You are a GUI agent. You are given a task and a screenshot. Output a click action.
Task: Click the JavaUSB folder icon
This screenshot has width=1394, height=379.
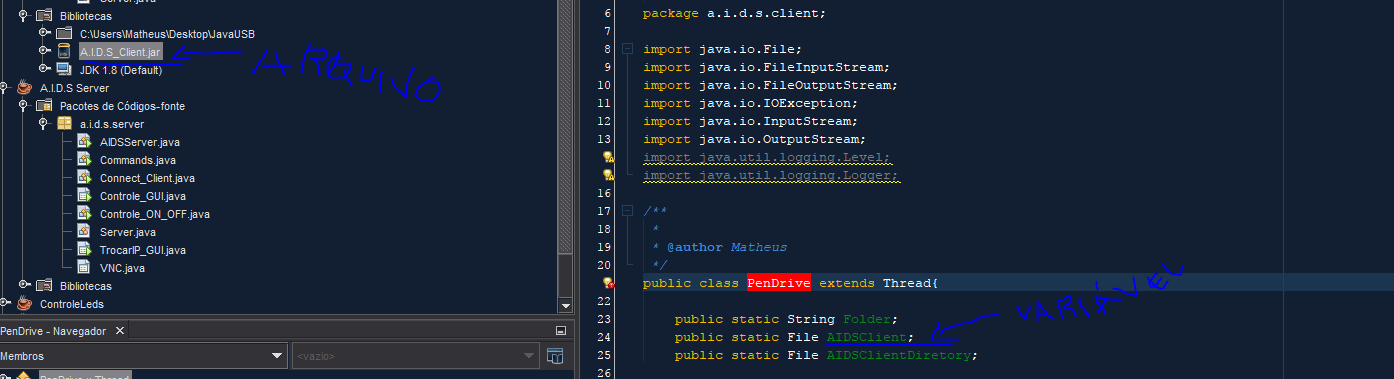click(63, 33)
